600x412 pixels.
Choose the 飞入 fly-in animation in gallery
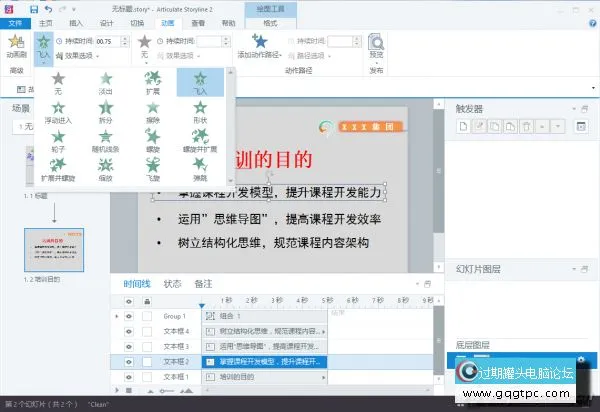[200, 83]
